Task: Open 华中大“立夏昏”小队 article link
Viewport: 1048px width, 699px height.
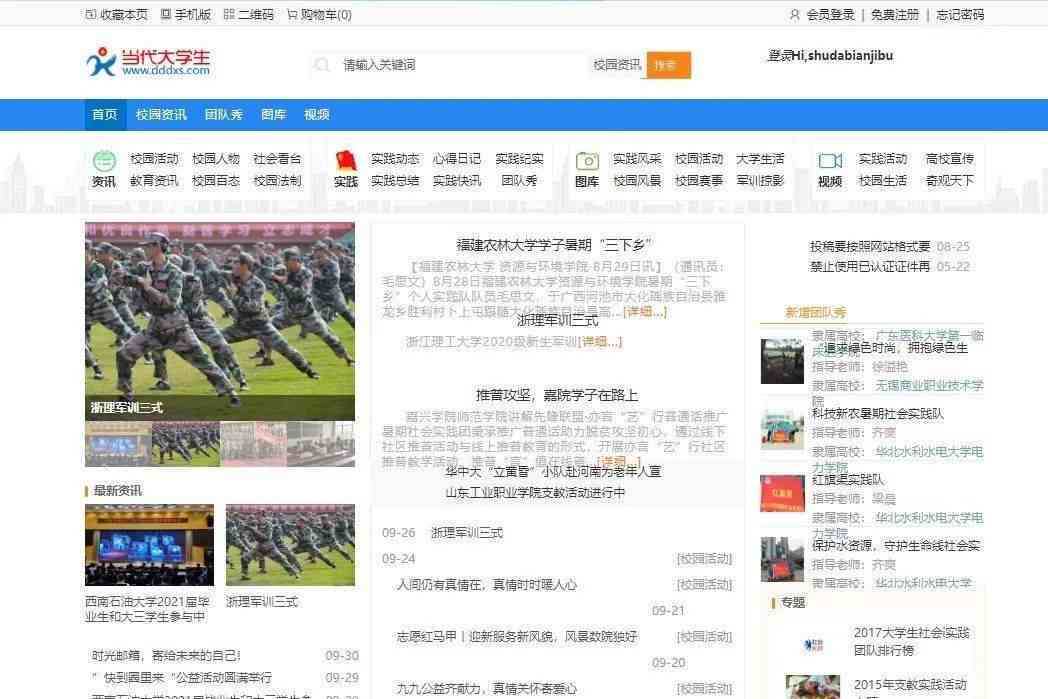Action: [x=553, y=472]
